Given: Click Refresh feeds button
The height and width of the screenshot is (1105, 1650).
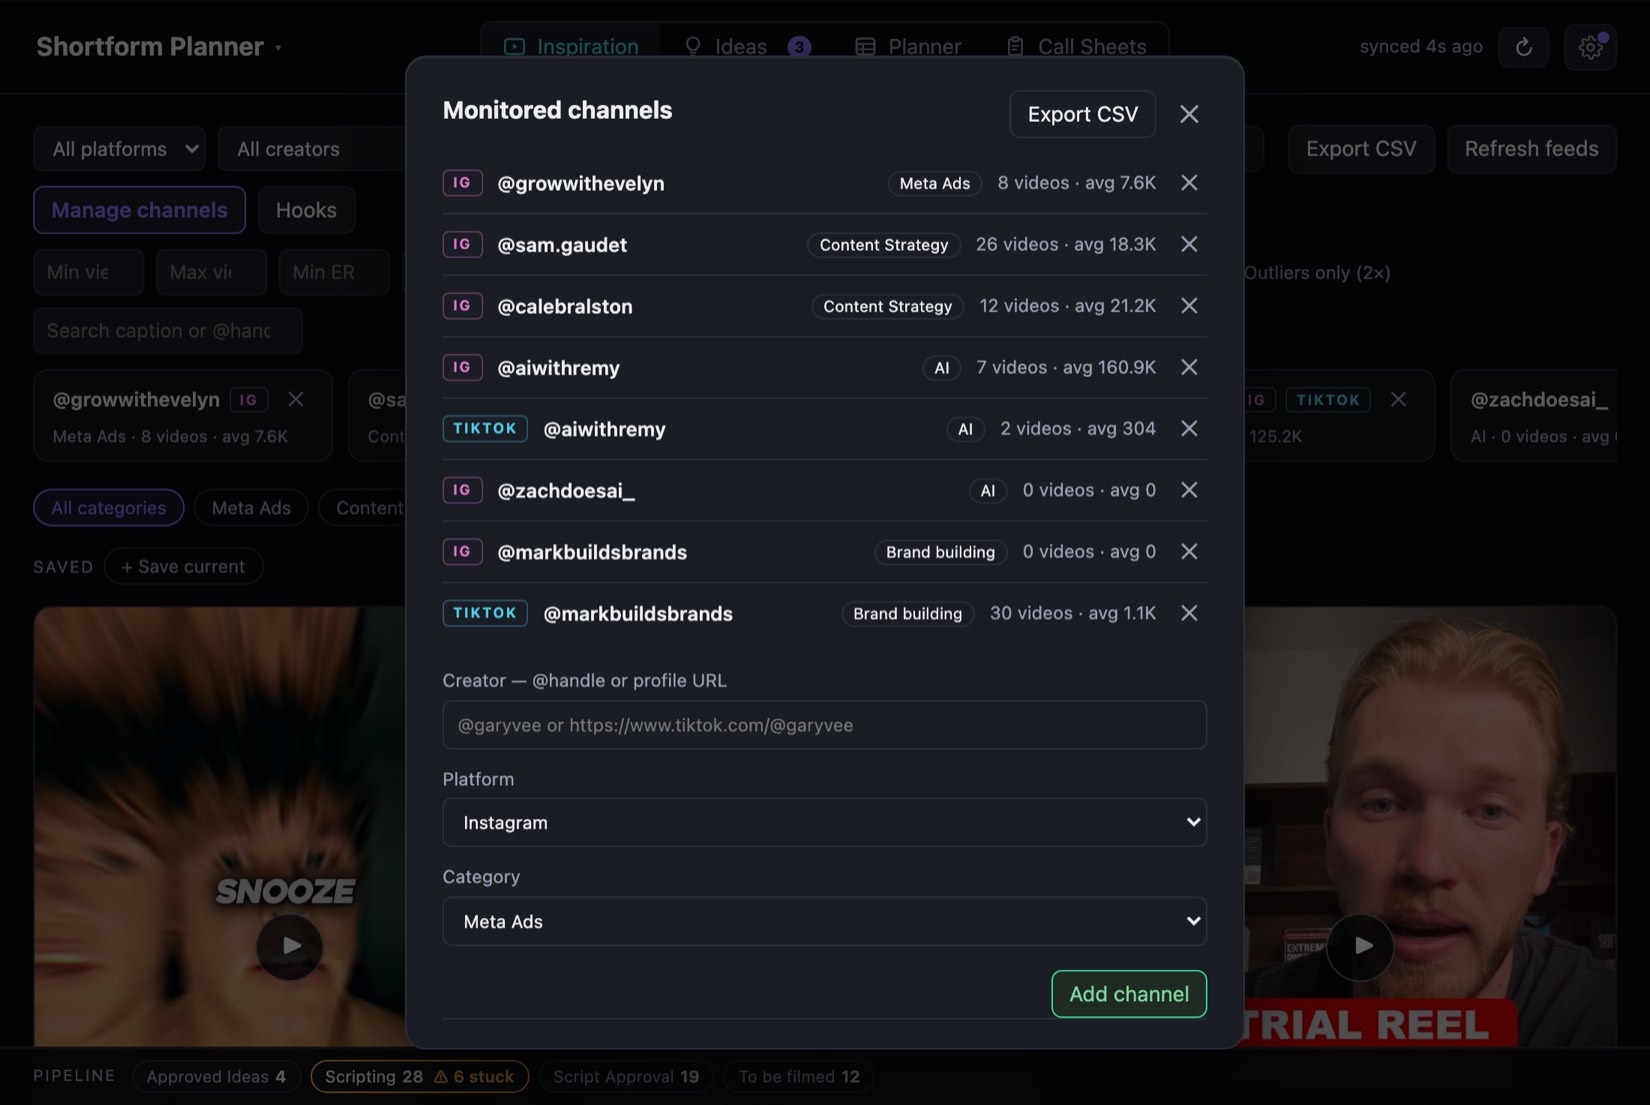Looking at the screenshot, I should (1531, 149).
